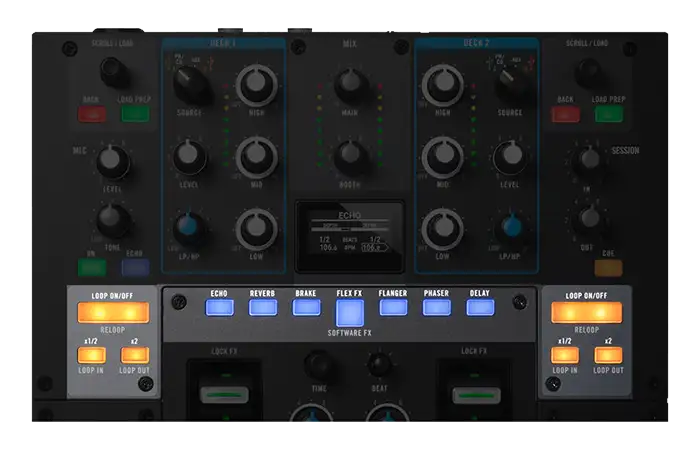Click the right side x1/2 loop button
The width and height of the screenshot is (700, 450).
(x=565, y=355)
